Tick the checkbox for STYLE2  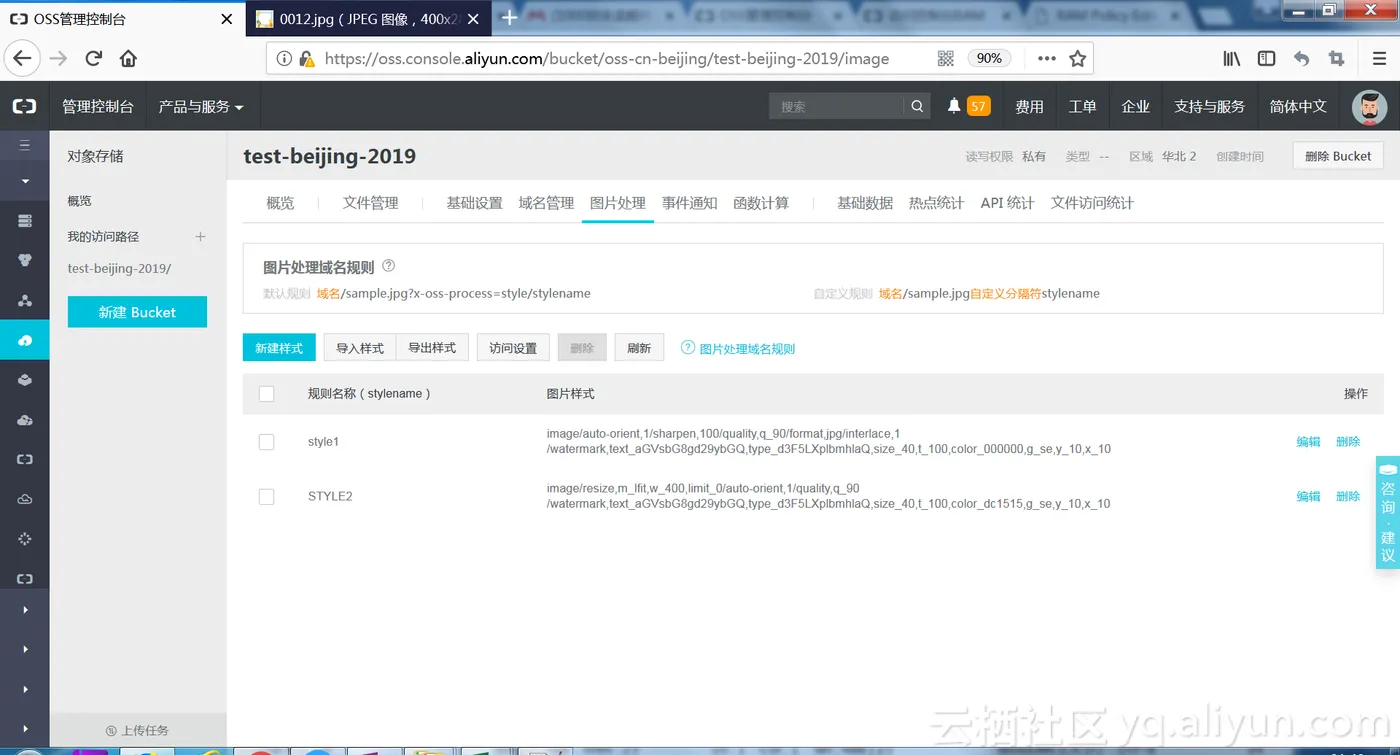[x=266, y=497]
